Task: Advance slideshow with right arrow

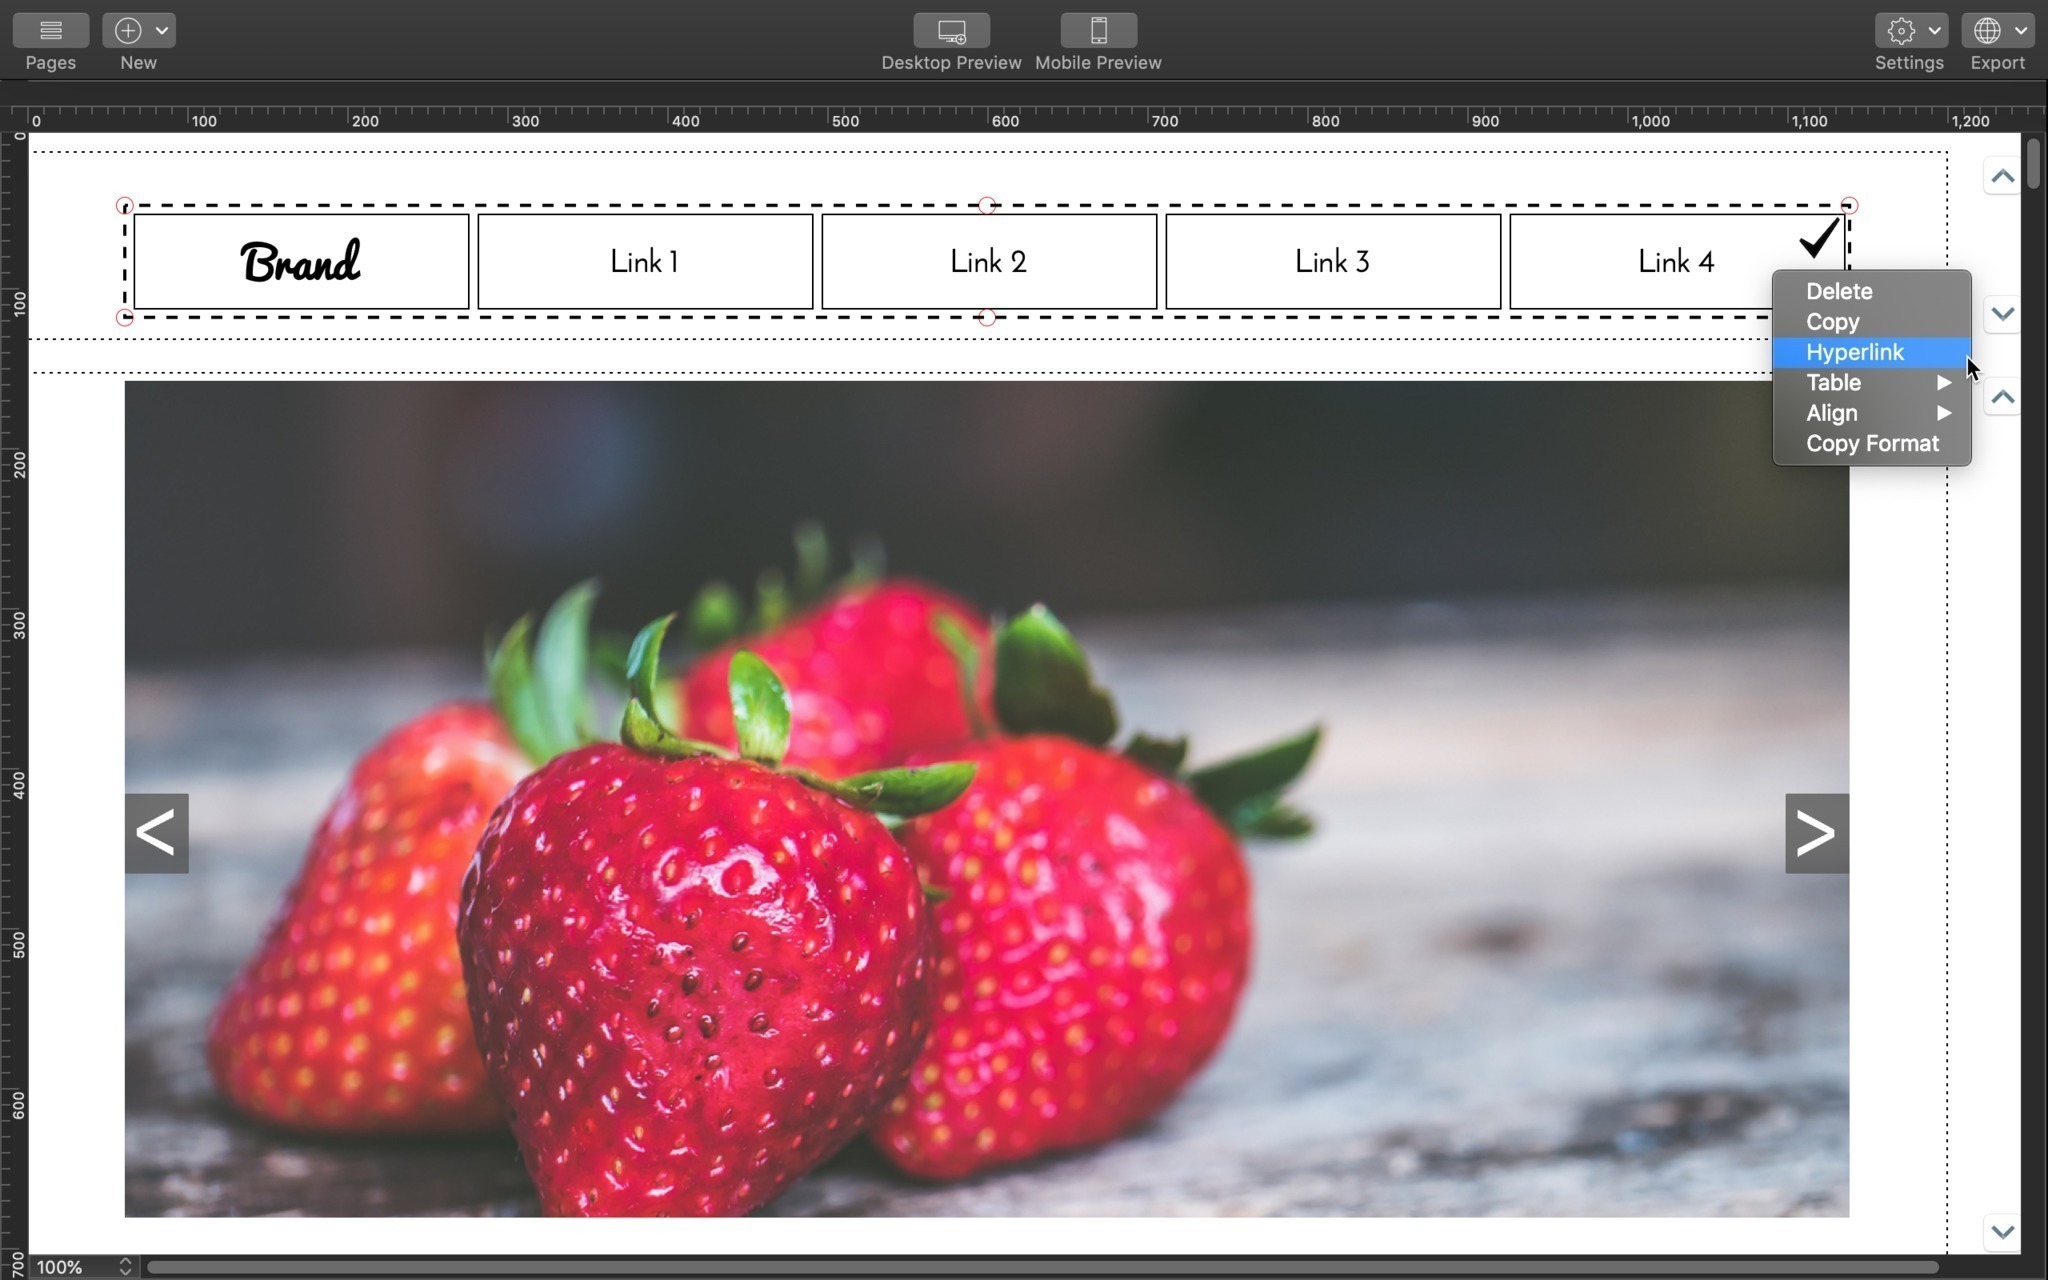Action: (1816, 833)
